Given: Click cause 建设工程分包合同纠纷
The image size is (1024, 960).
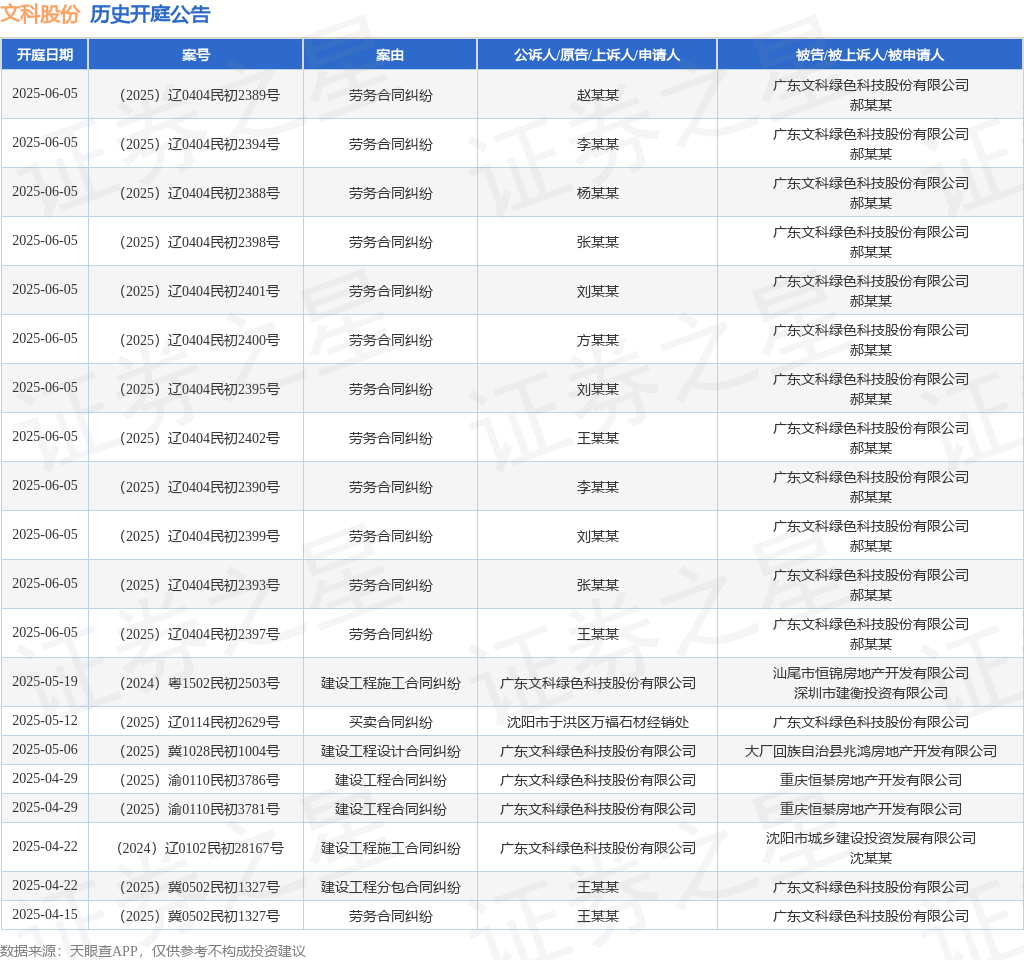Looking at the screenshot, I should (x=391, y=887).
